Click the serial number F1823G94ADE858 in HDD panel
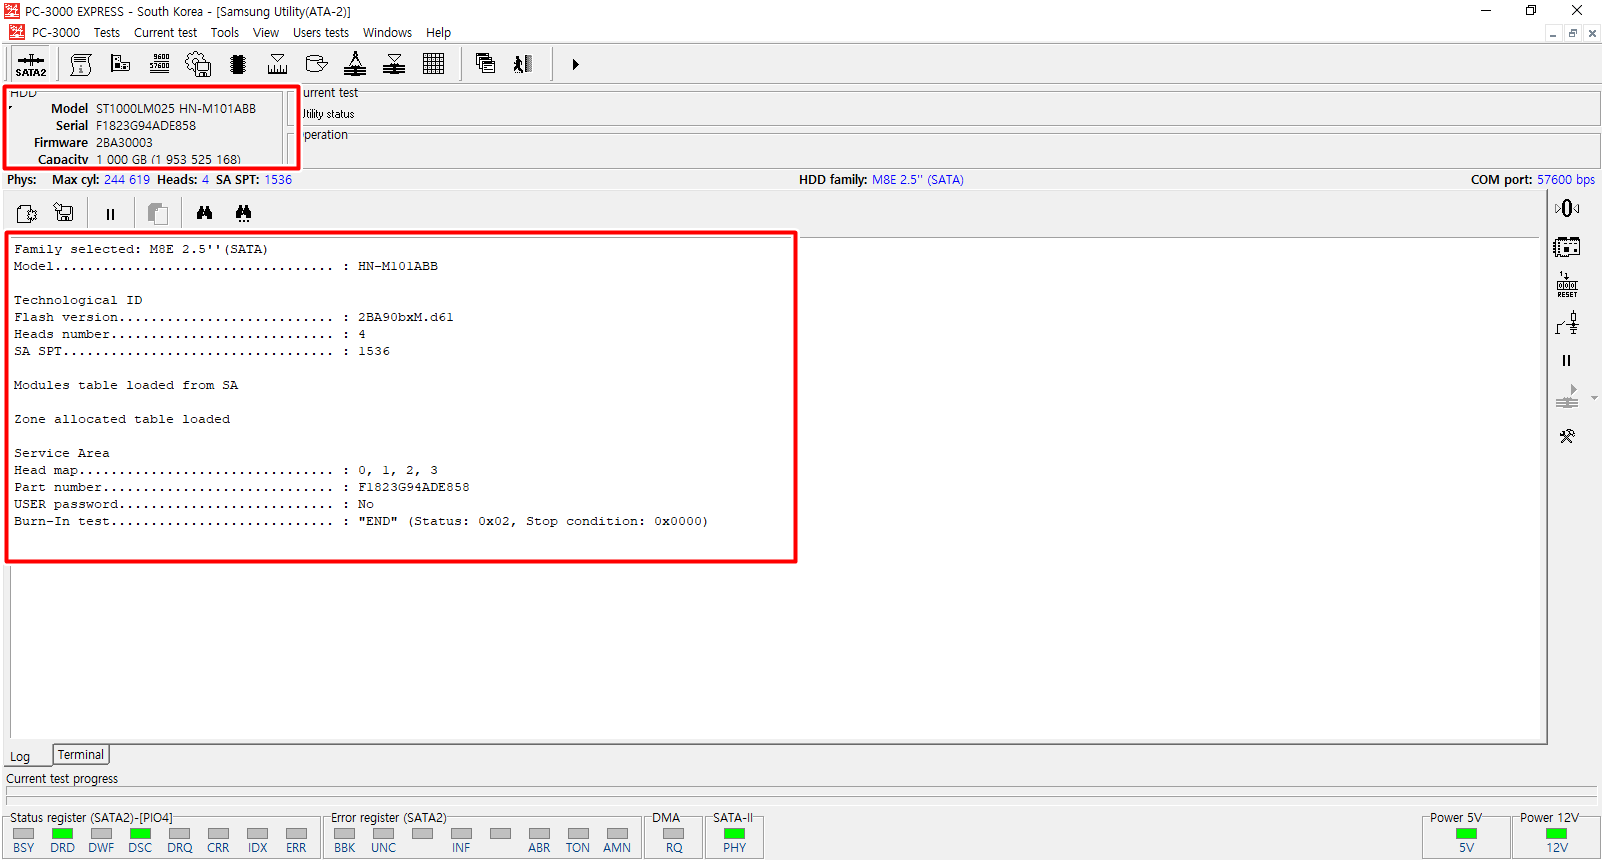The image size is (1602, 860). coord(146,126)
